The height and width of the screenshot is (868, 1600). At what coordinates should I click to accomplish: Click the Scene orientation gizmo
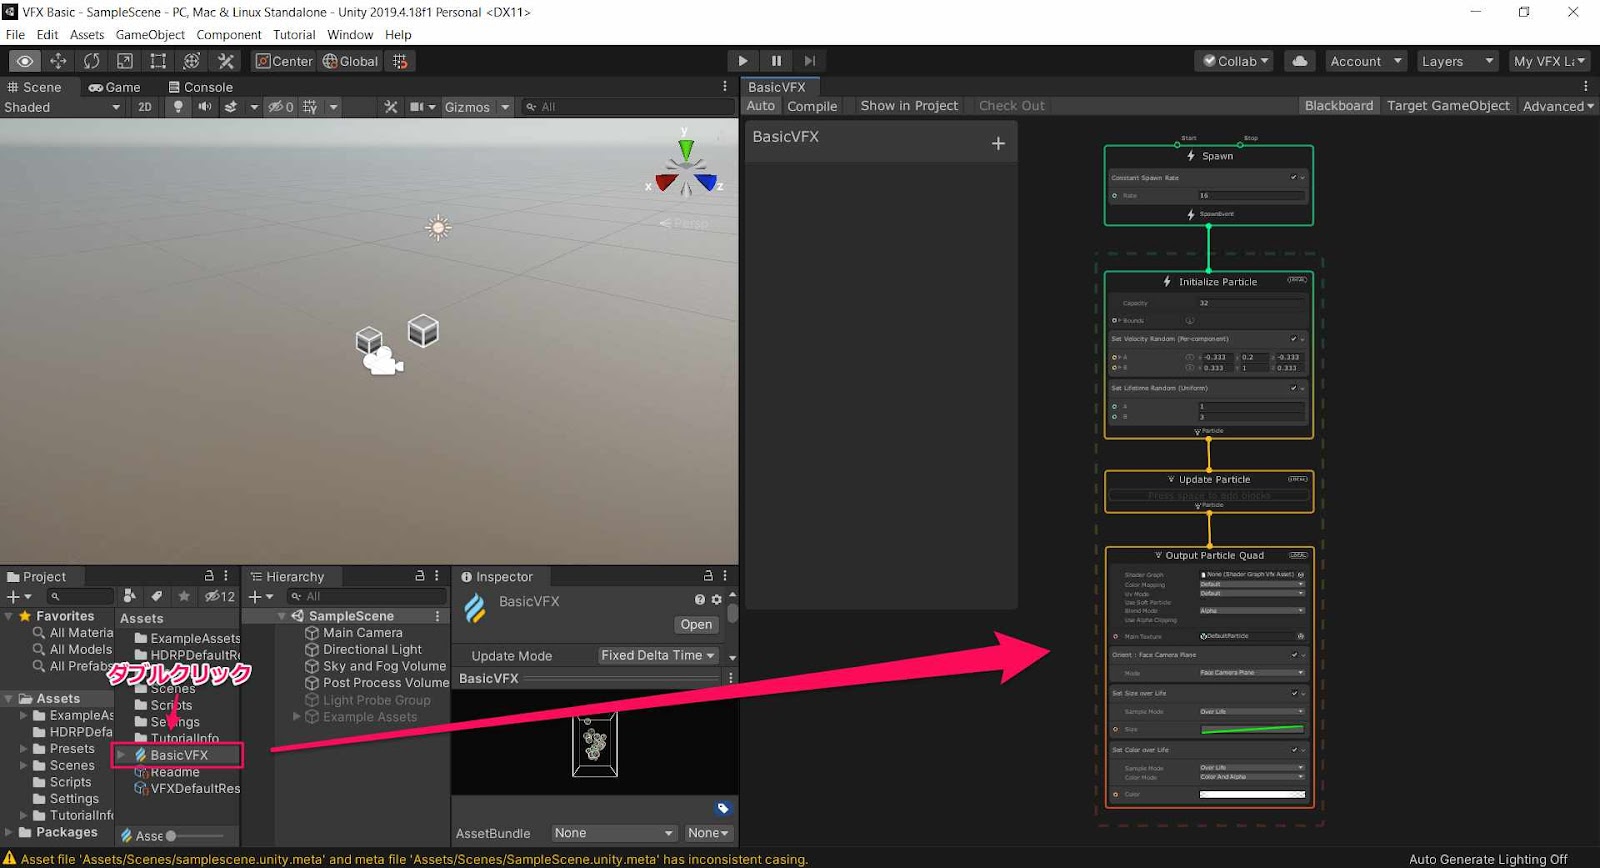pos(687,168)
